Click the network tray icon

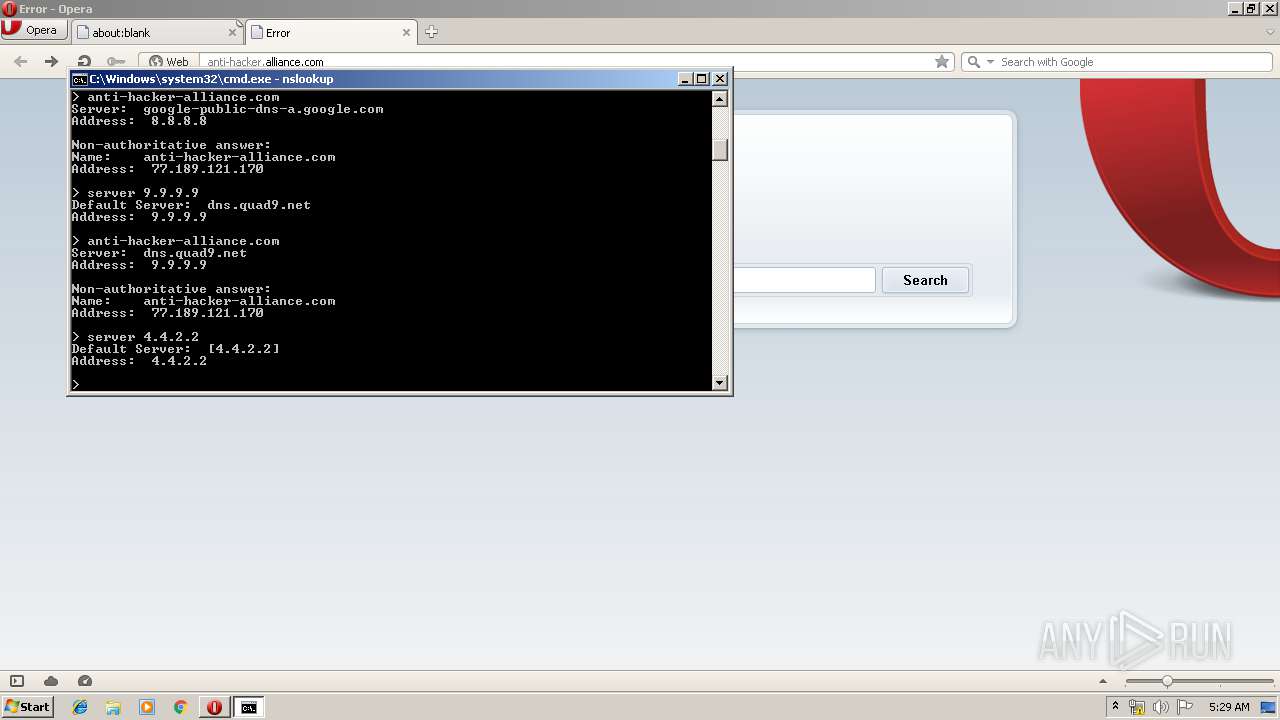pyautogui.click(x=1137, y=707)
